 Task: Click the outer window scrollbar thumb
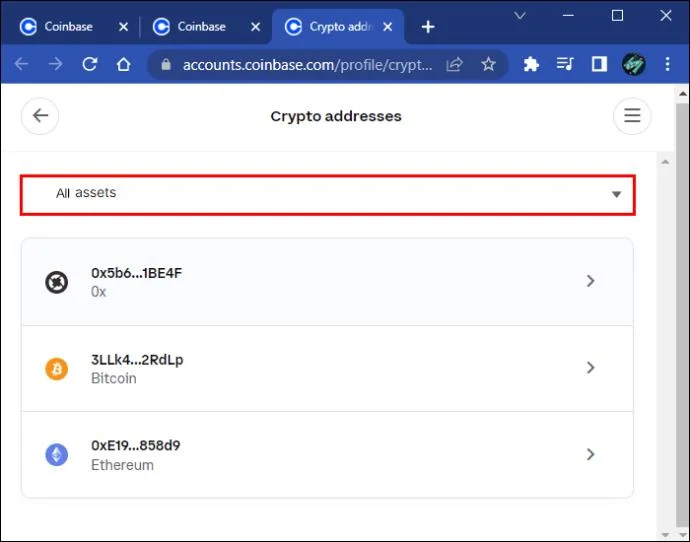point(683,315)
